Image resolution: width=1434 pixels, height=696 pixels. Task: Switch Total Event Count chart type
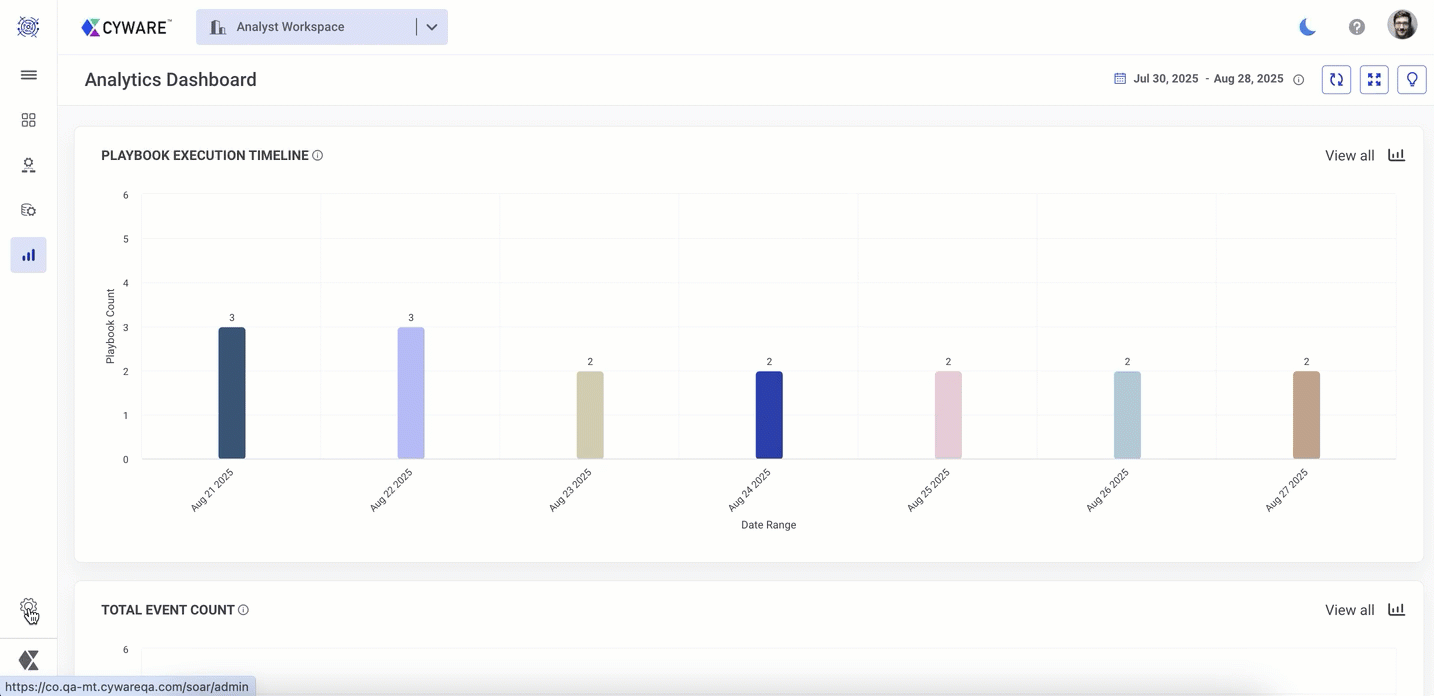1396,610
